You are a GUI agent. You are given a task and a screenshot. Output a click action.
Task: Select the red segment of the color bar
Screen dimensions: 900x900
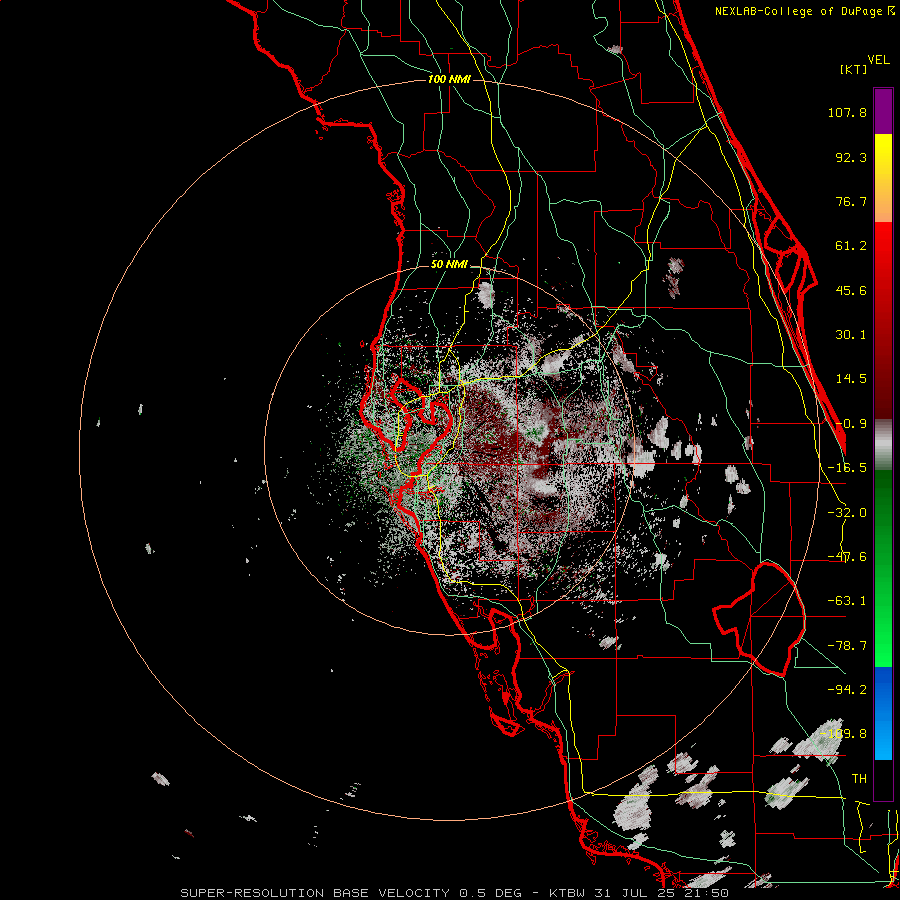[x=883, y=320]
